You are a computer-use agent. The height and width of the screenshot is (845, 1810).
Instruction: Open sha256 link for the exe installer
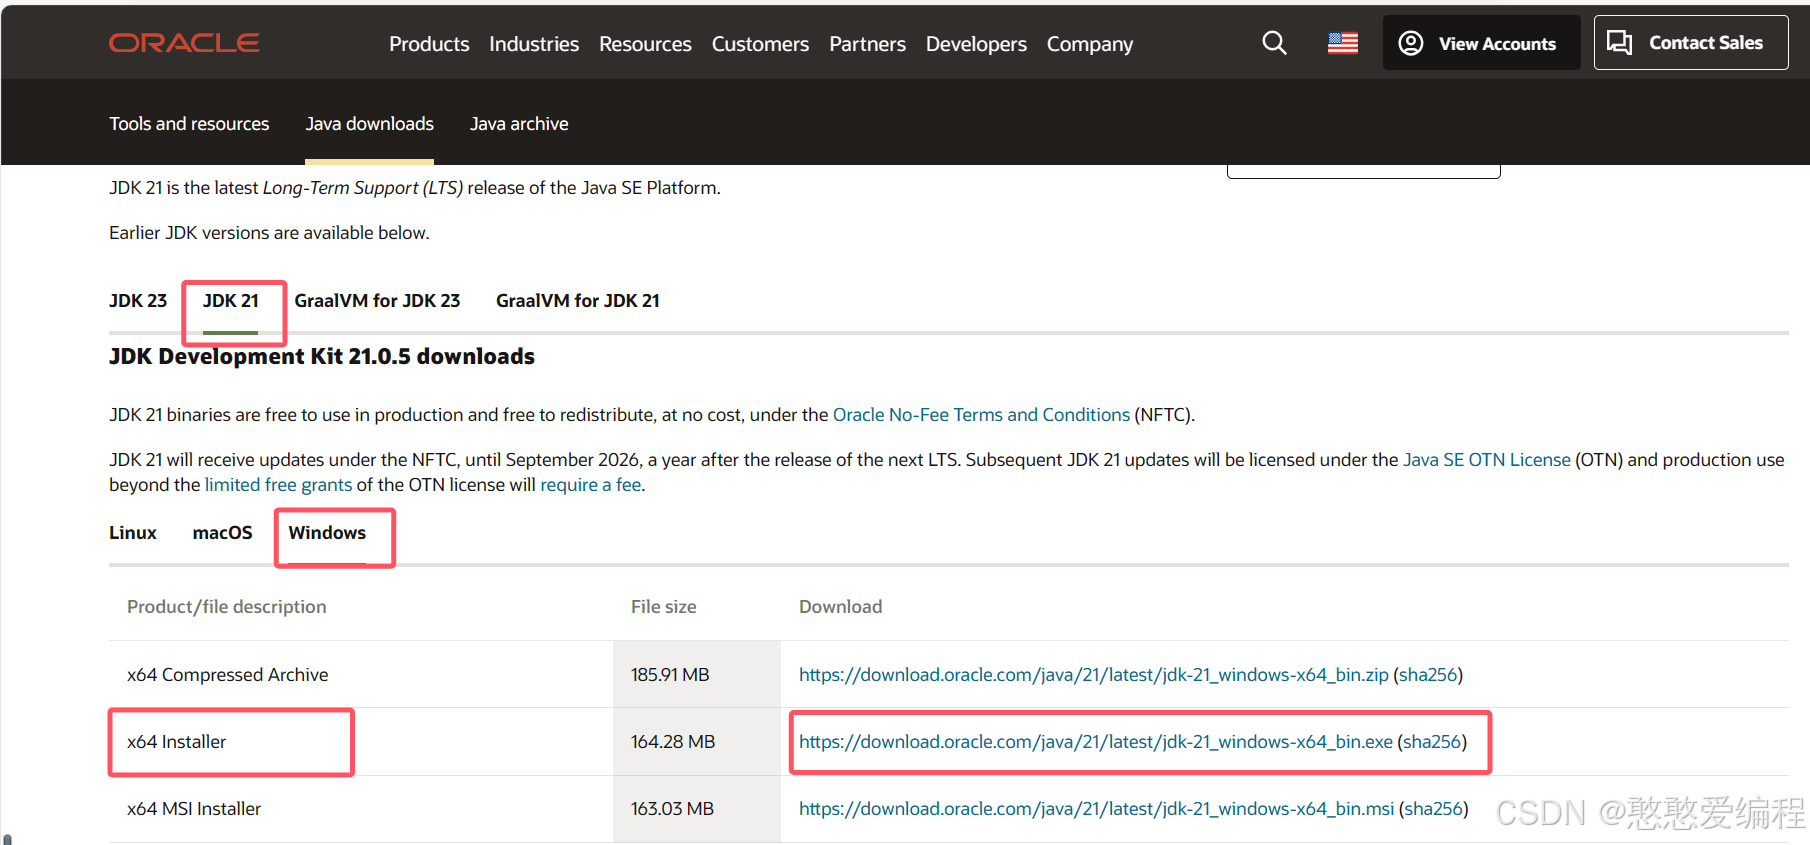(x=1432, y=742)
